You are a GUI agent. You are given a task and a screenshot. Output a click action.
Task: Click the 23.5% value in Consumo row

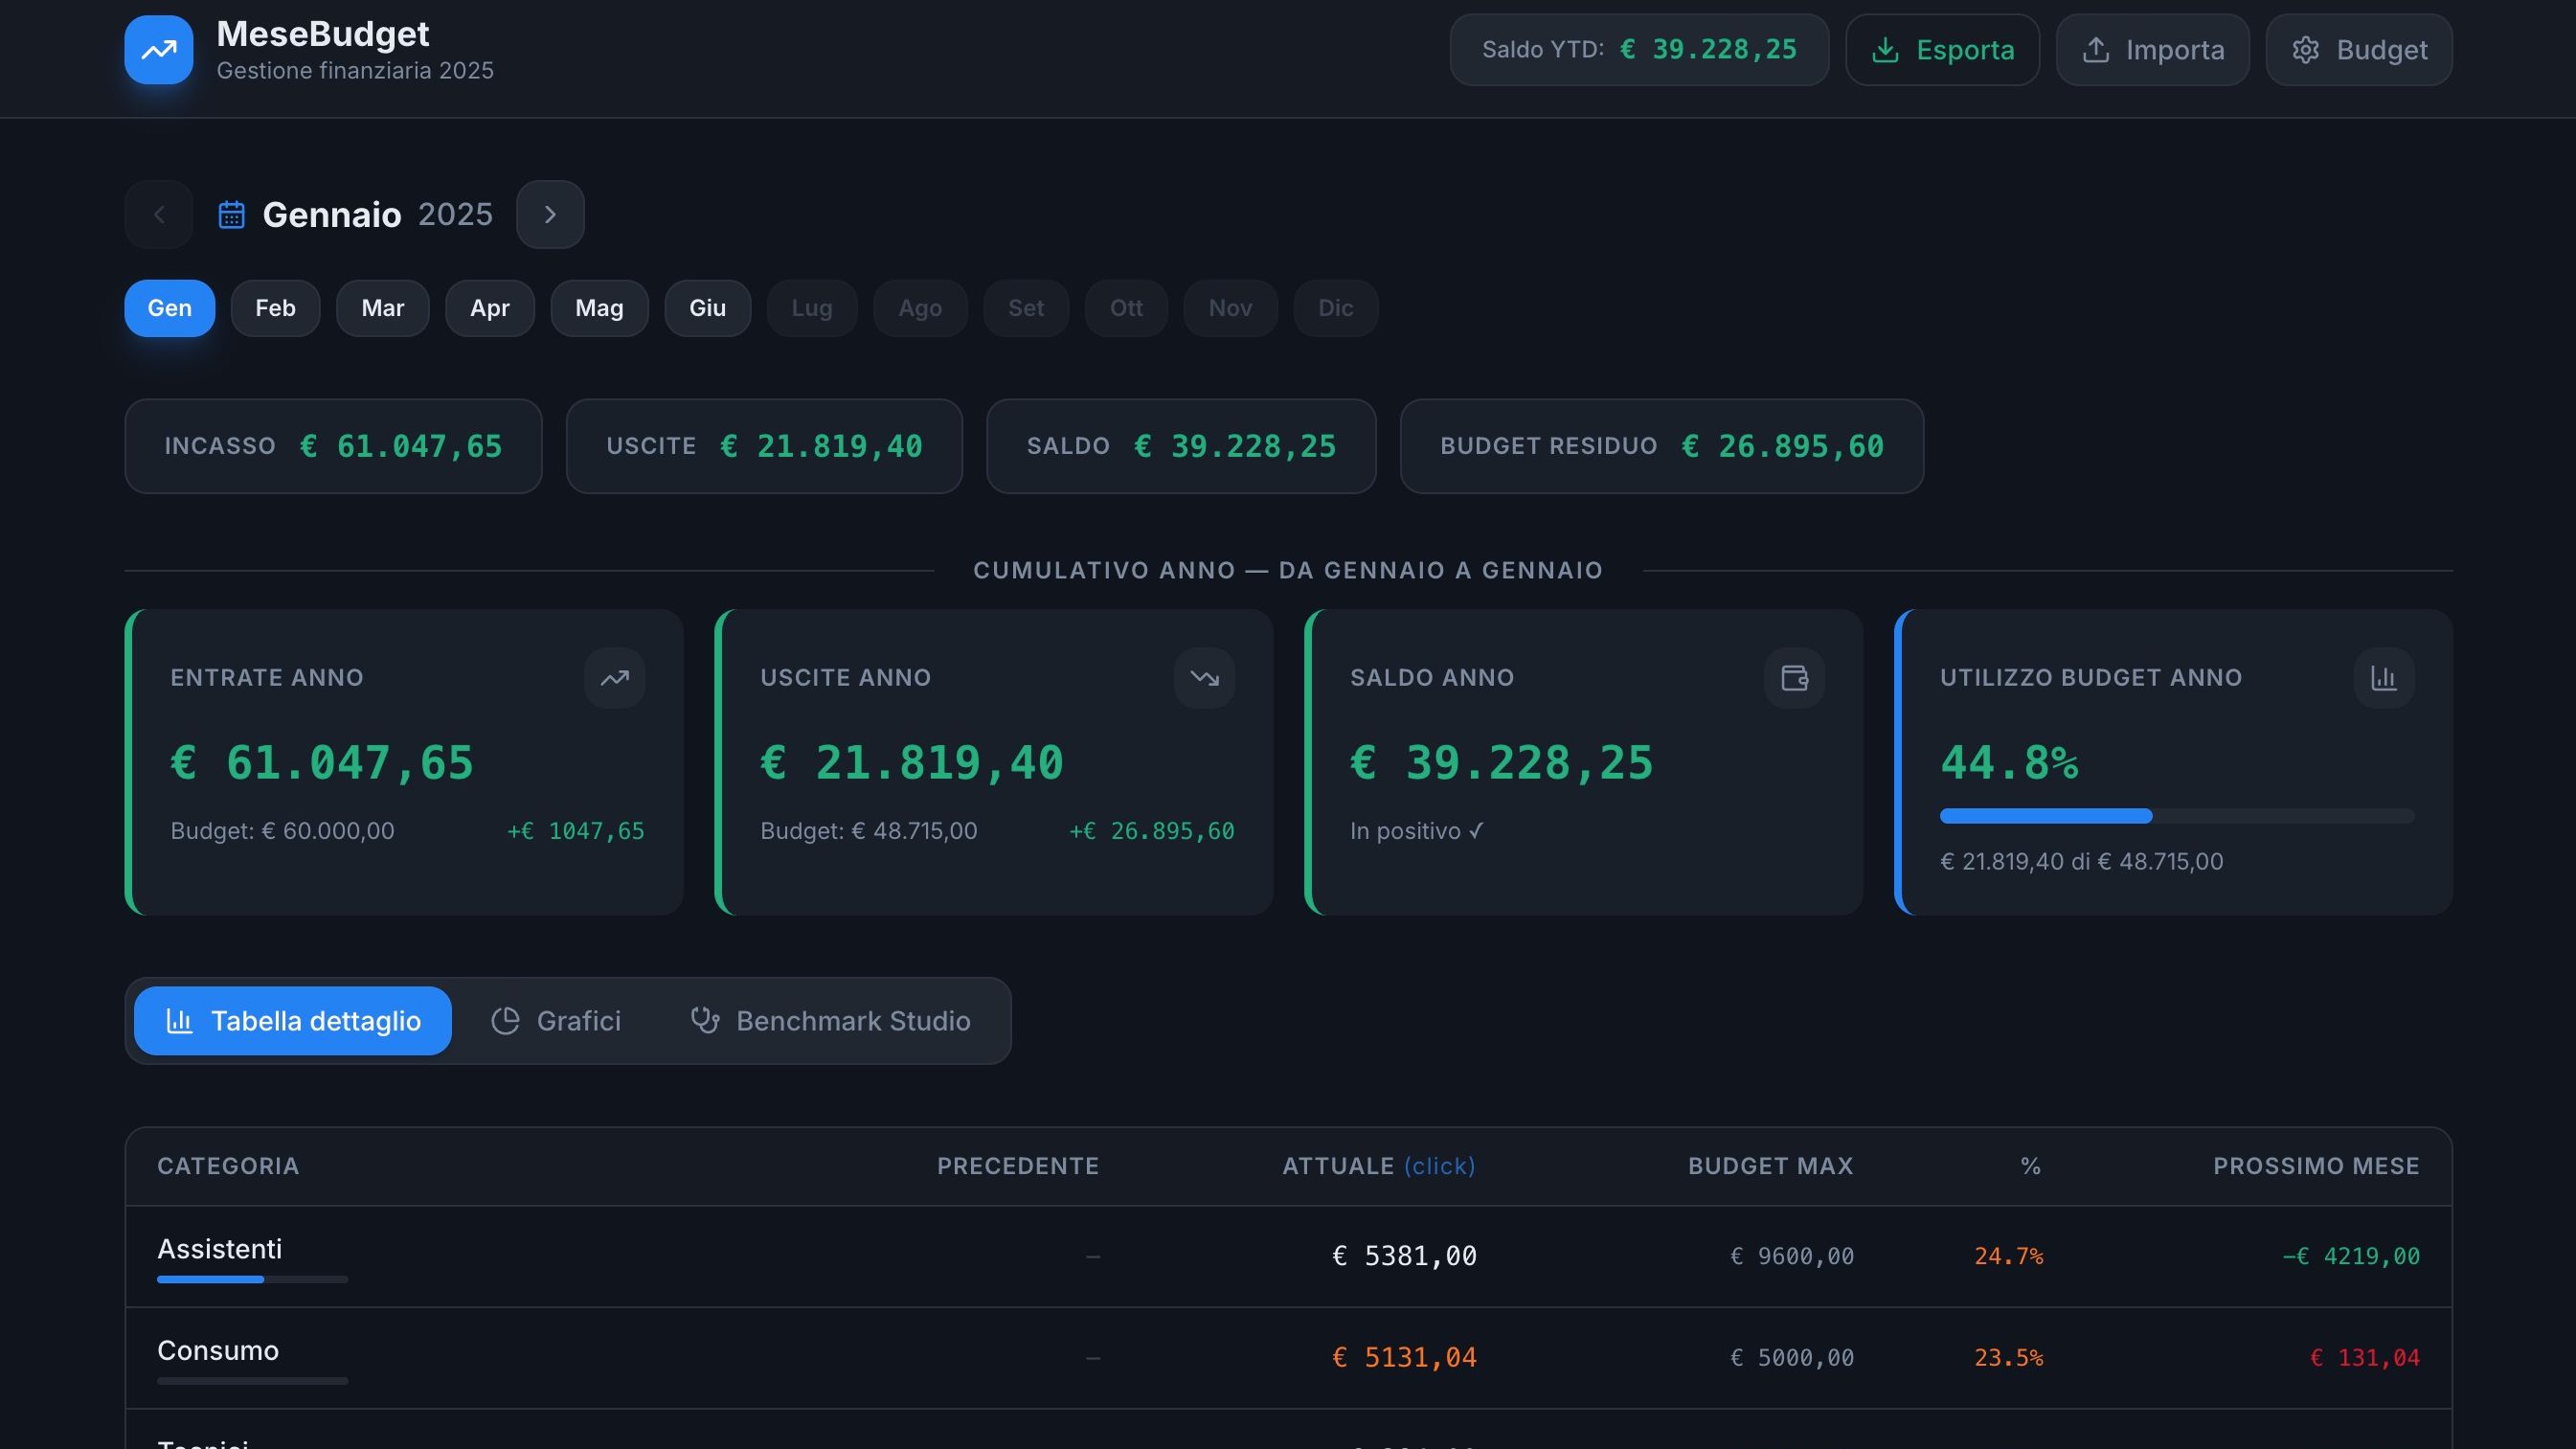(x=2008, y=1358)
